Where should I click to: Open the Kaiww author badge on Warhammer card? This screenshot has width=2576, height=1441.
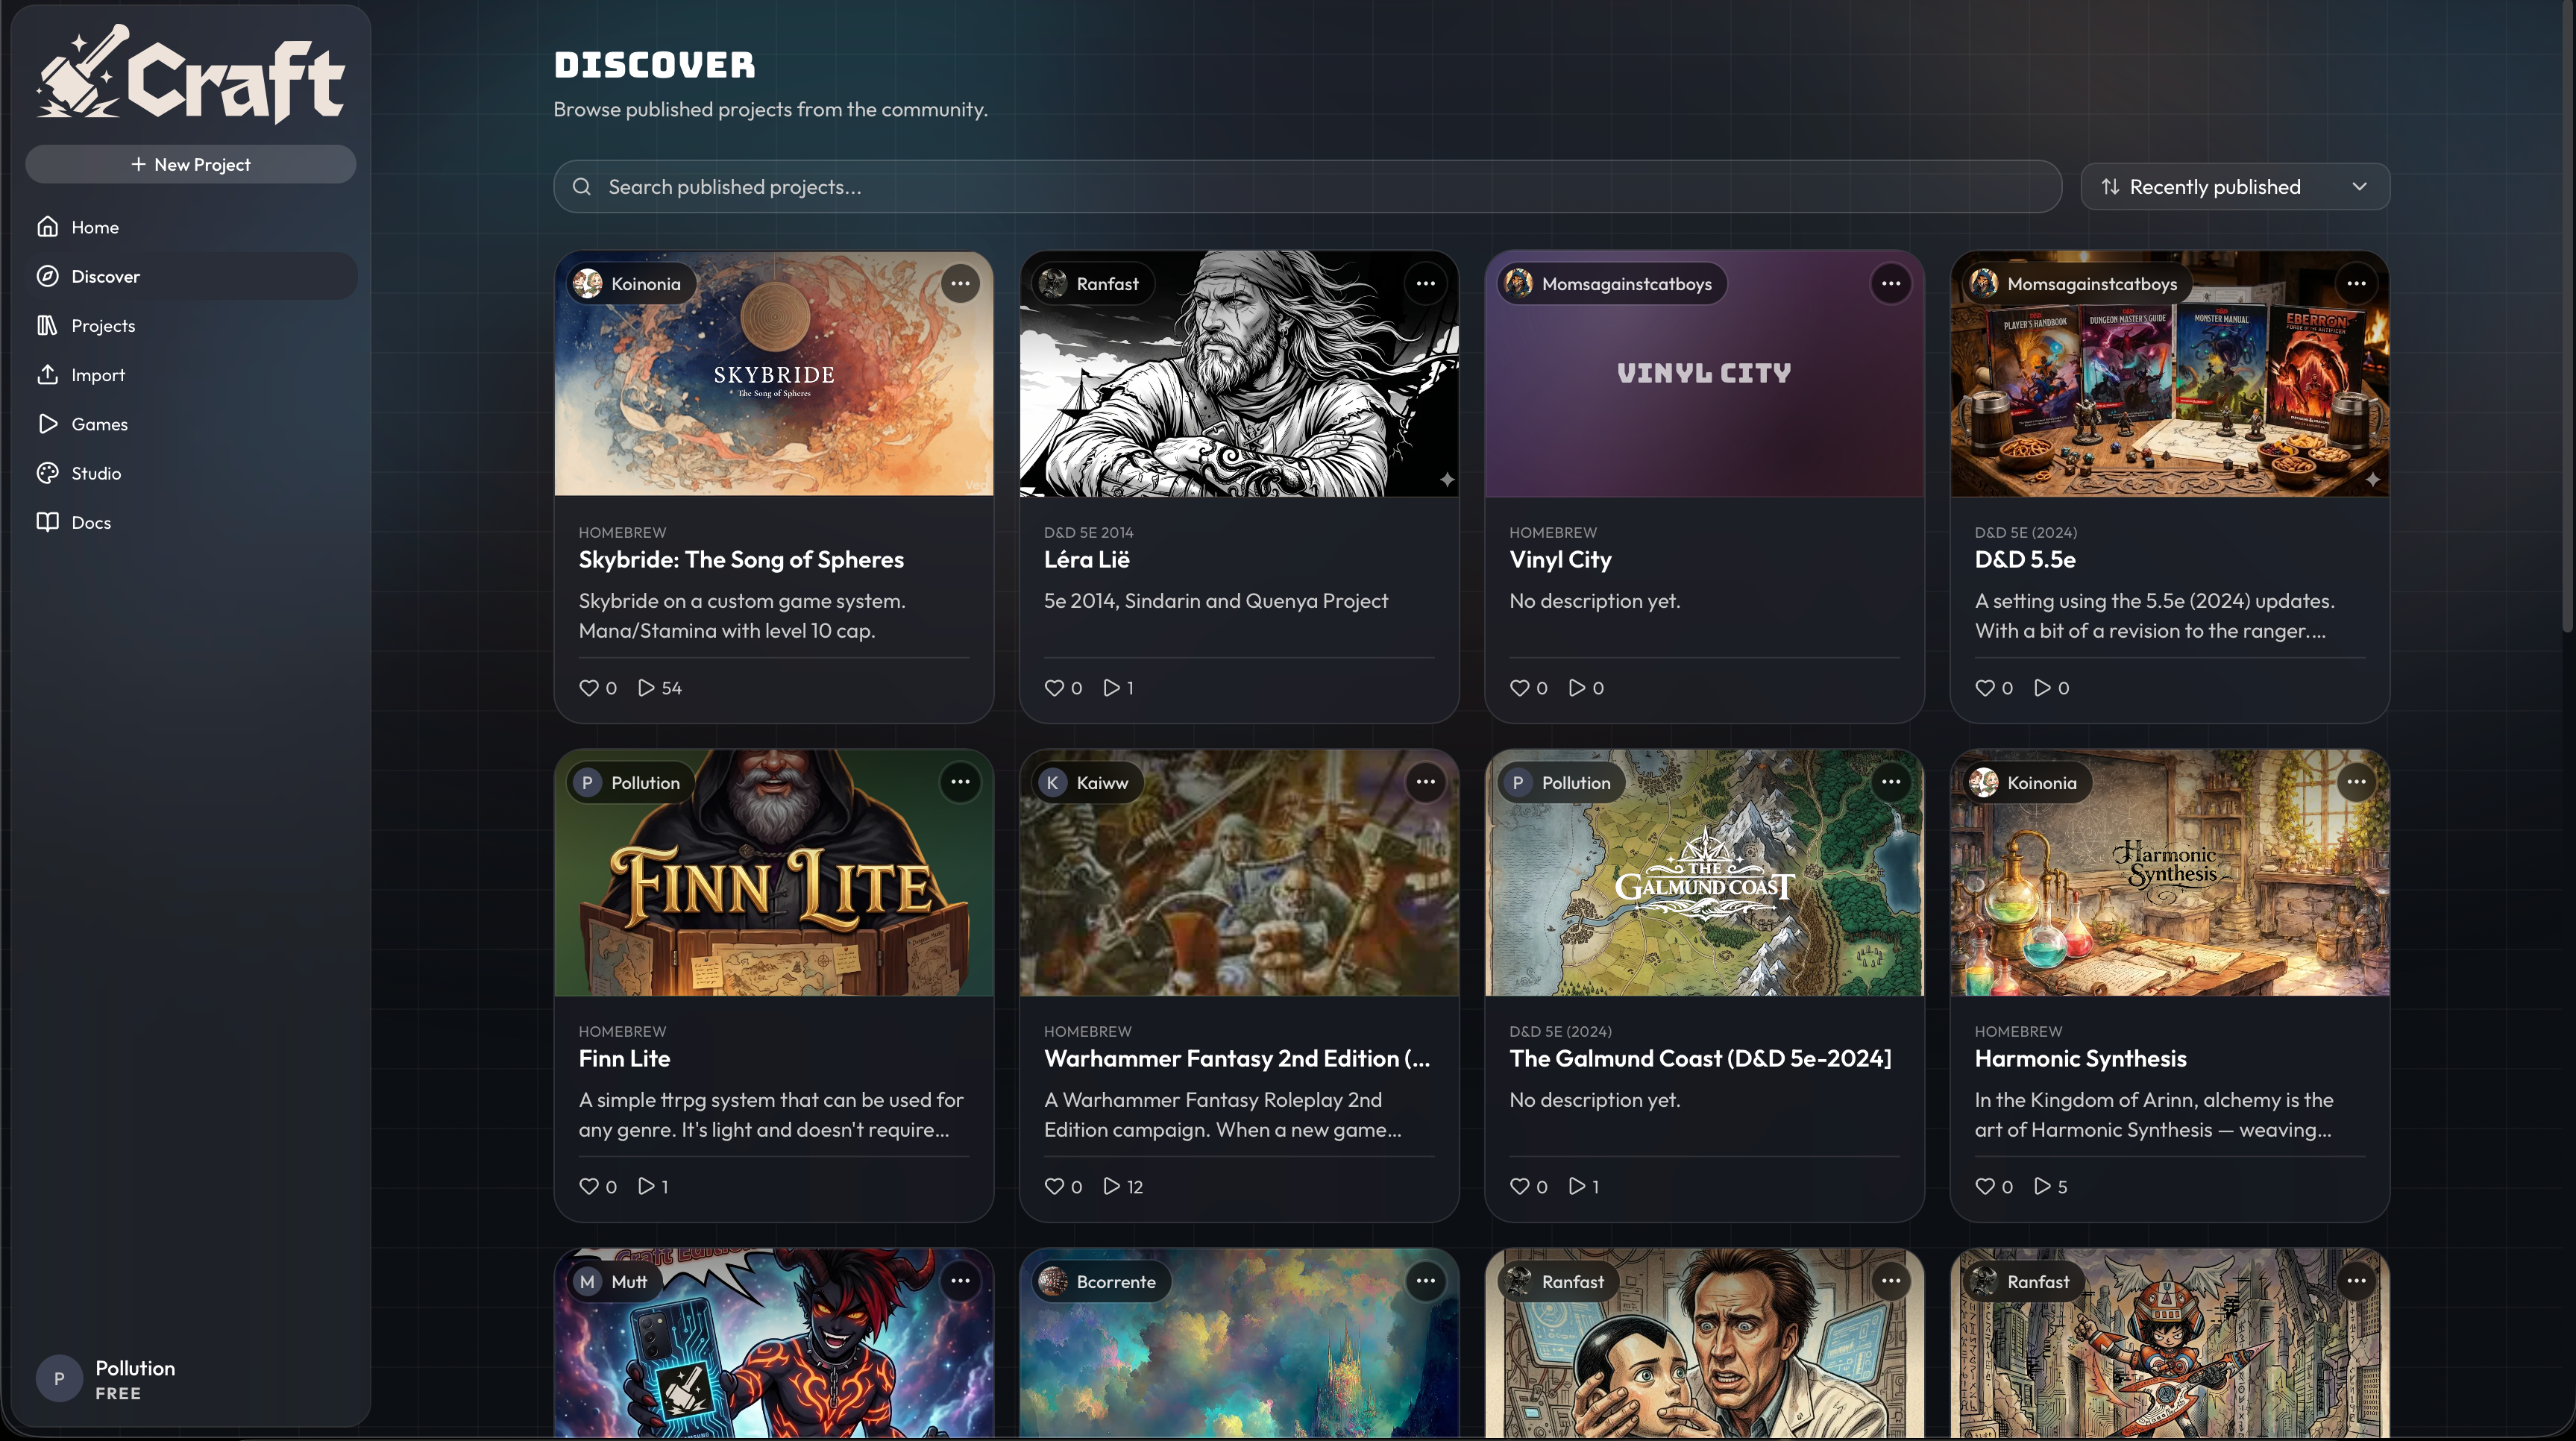tap(1089, 783)
